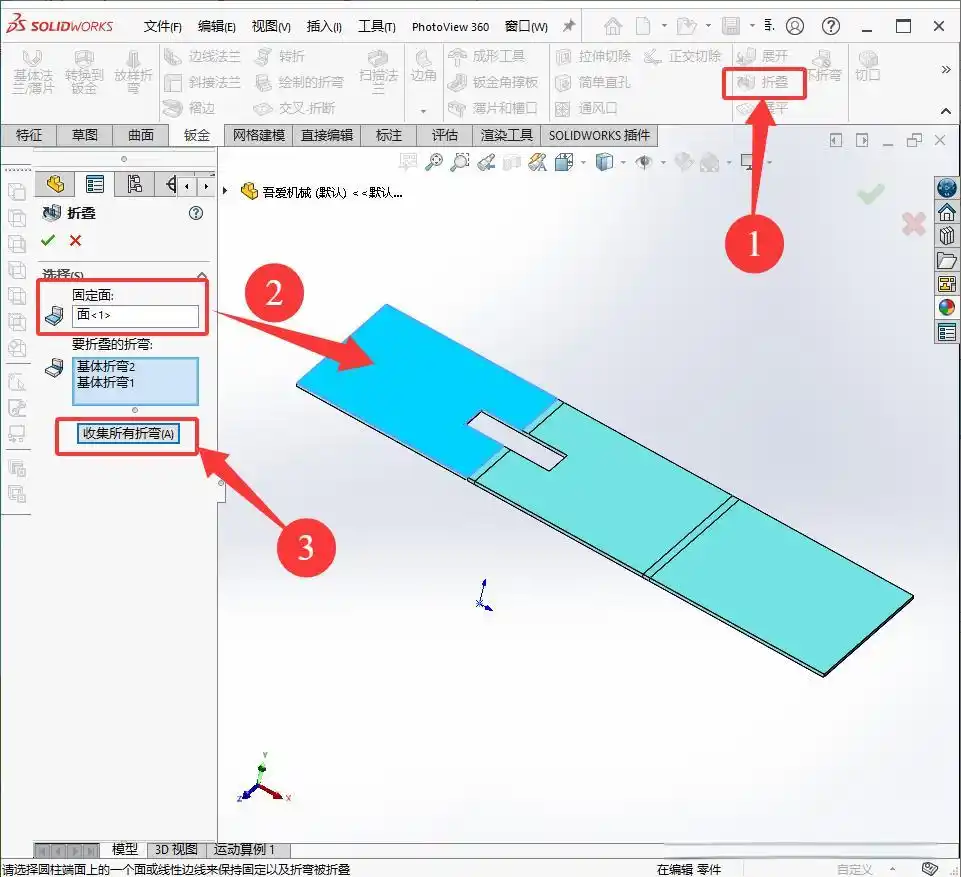Click the 折叠 (Fold) command in ribbon

763,82
